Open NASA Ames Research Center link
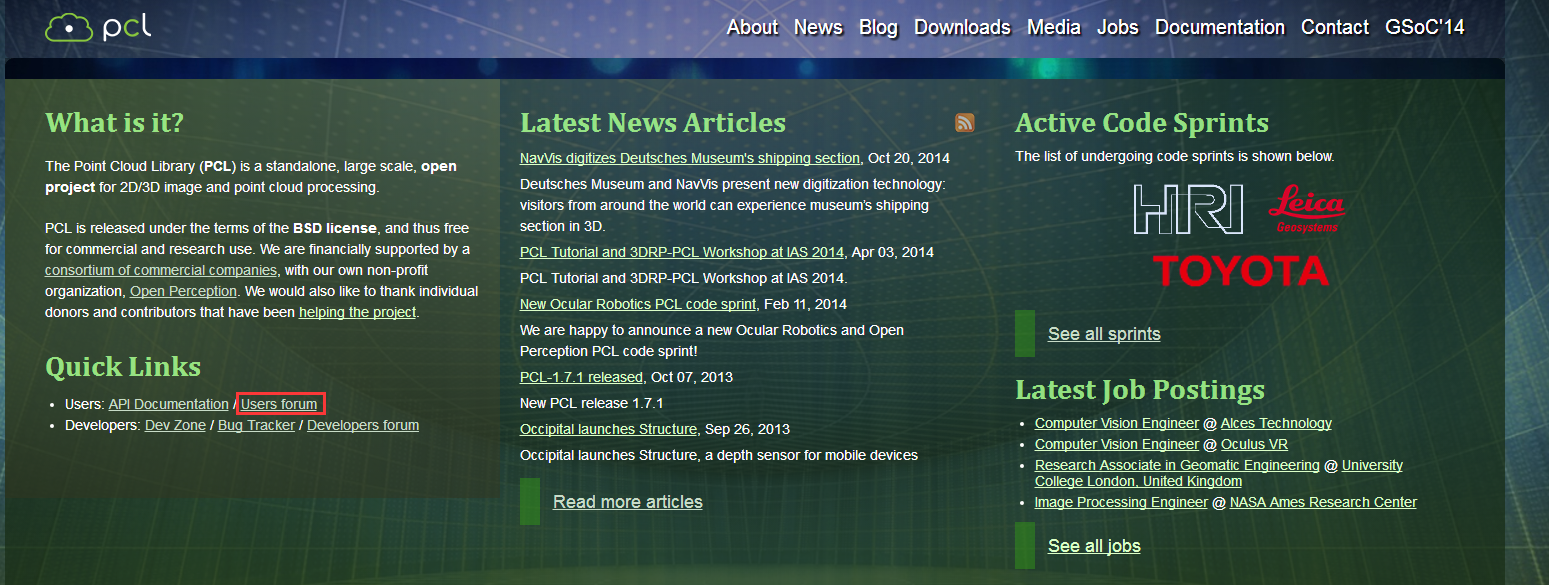The height and width of the screenshot is (585, 1549). click(1323, 502)
